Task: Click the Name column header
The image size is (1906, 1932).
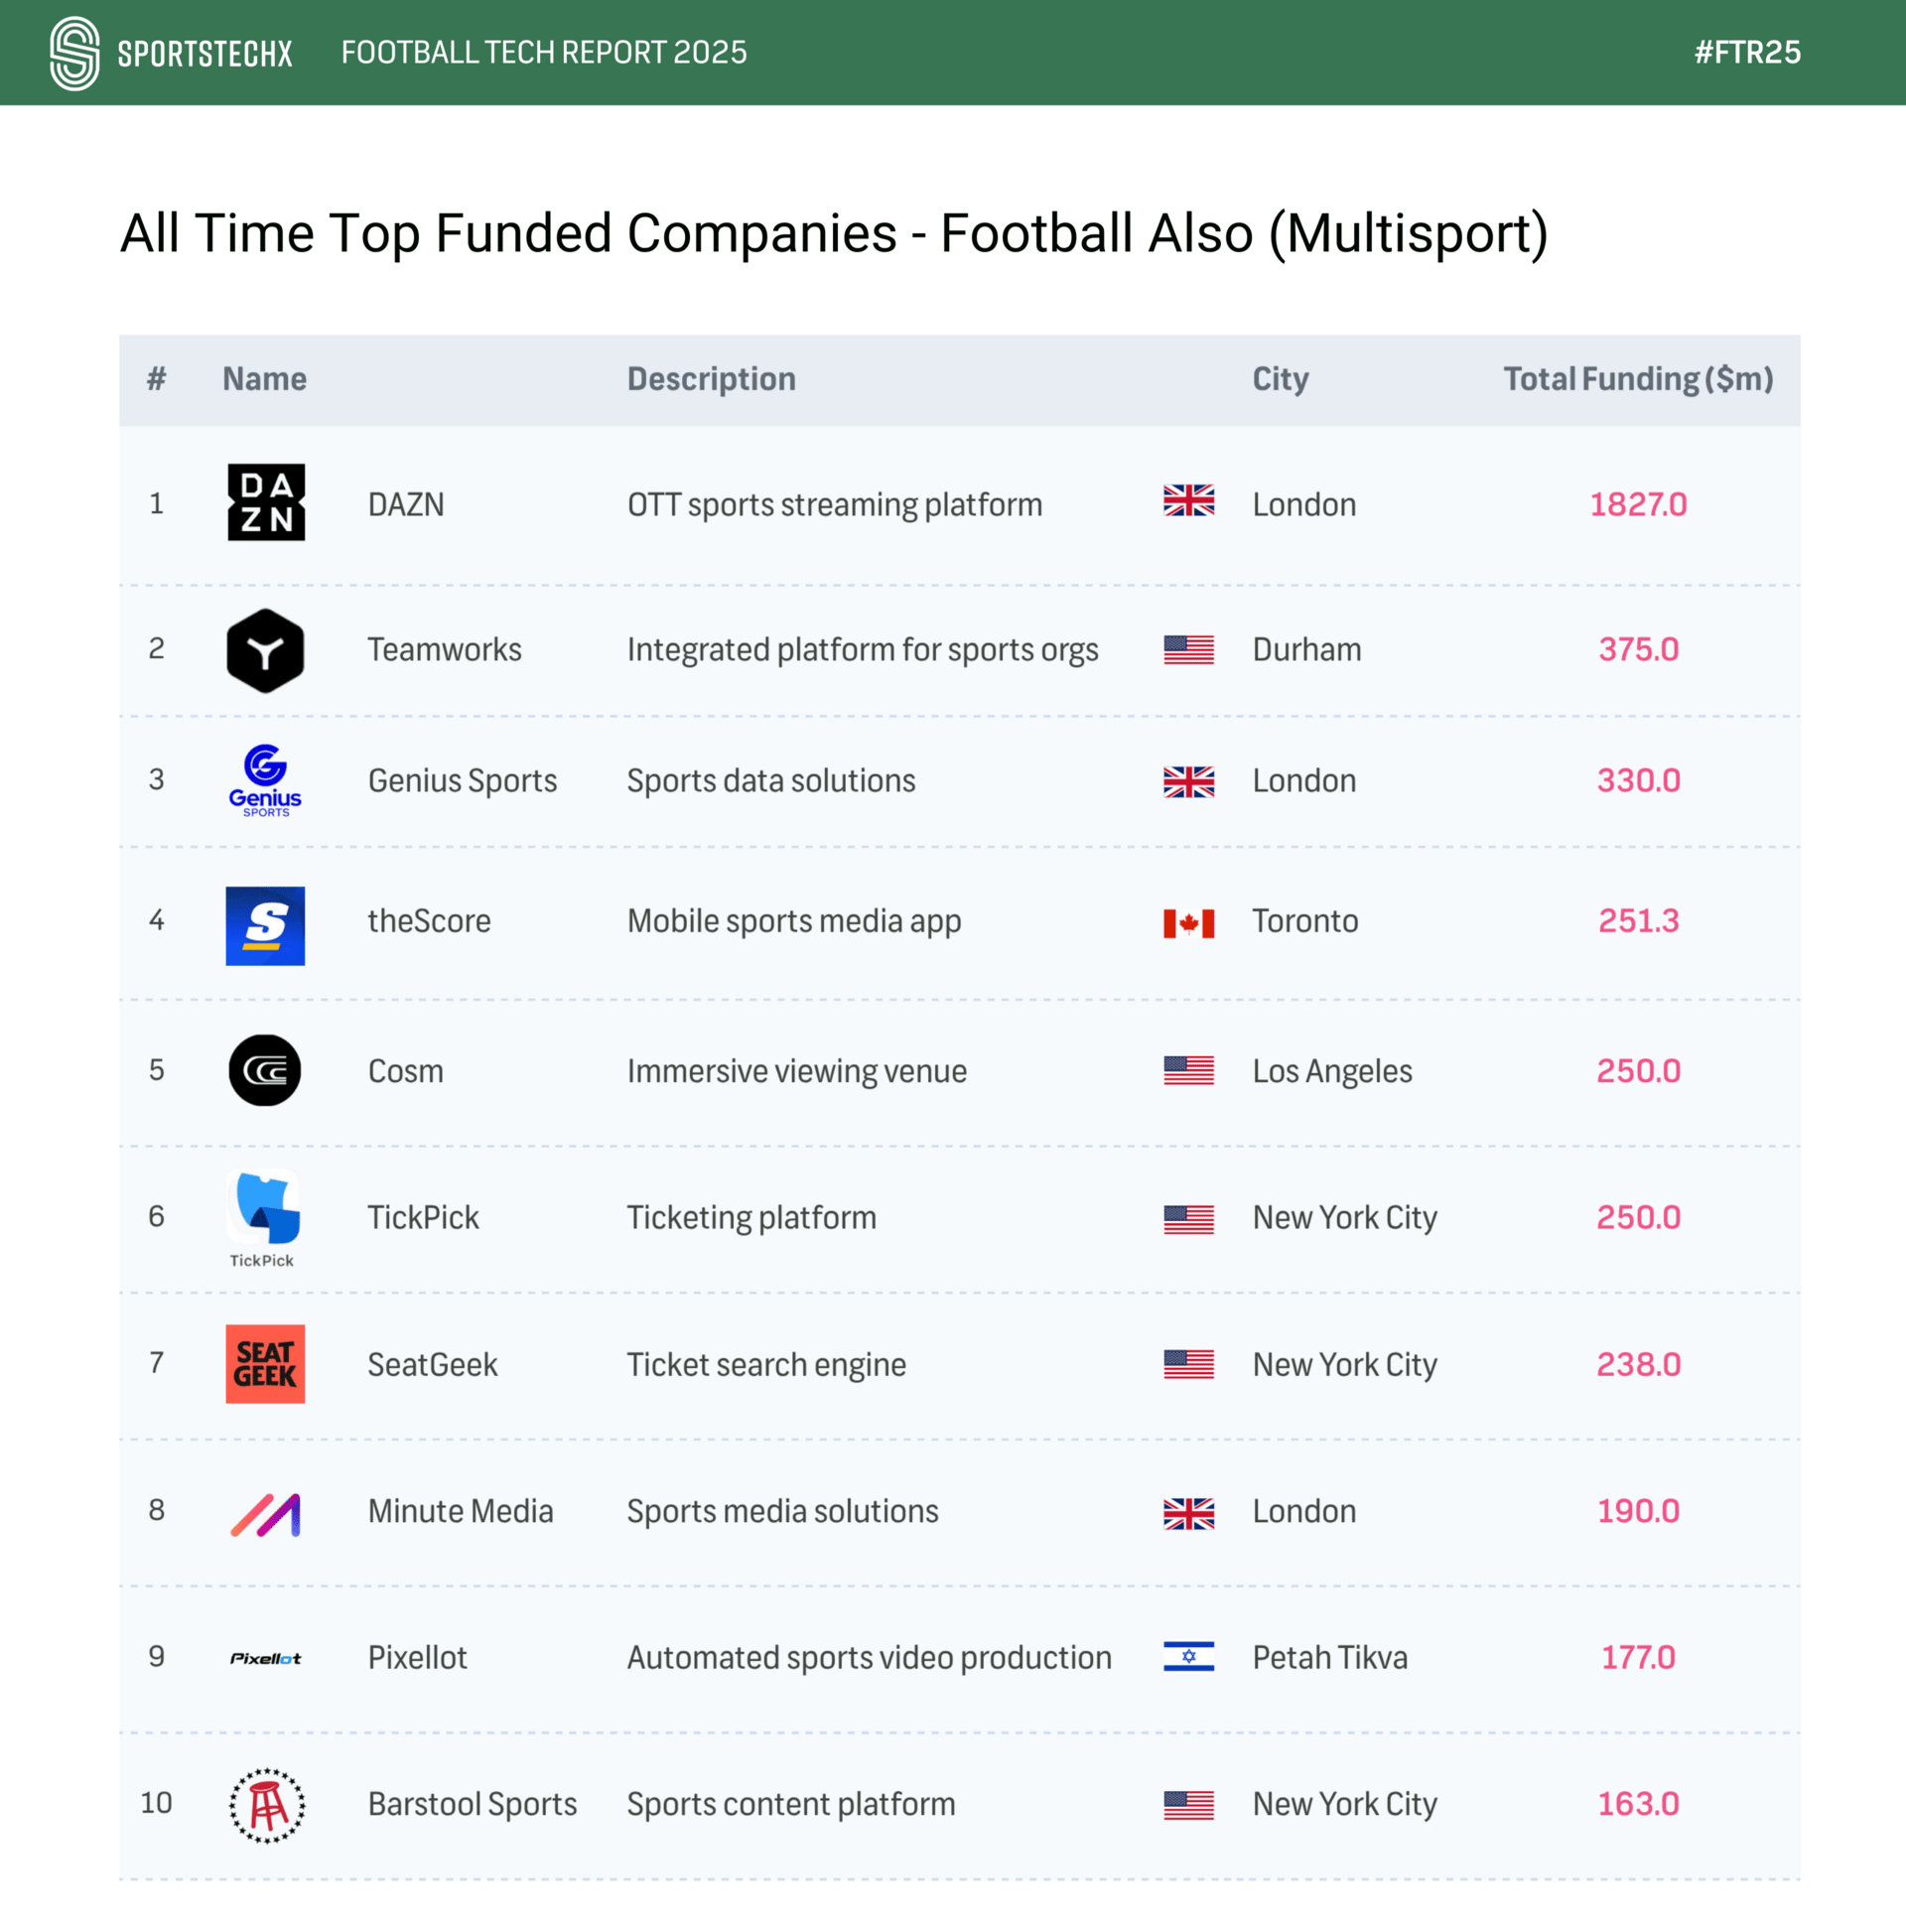Action: [x=264, y=379]
